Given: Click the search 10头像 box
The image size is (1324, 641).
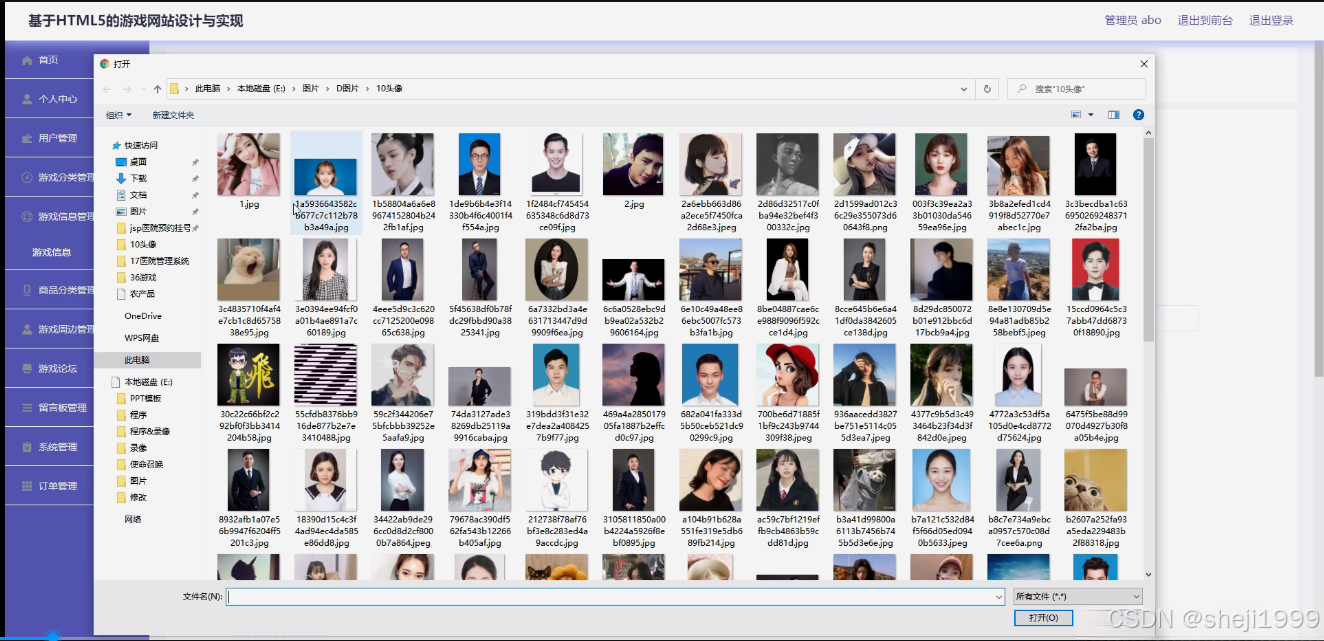Looking at the screenshot, I should 1077,89.
